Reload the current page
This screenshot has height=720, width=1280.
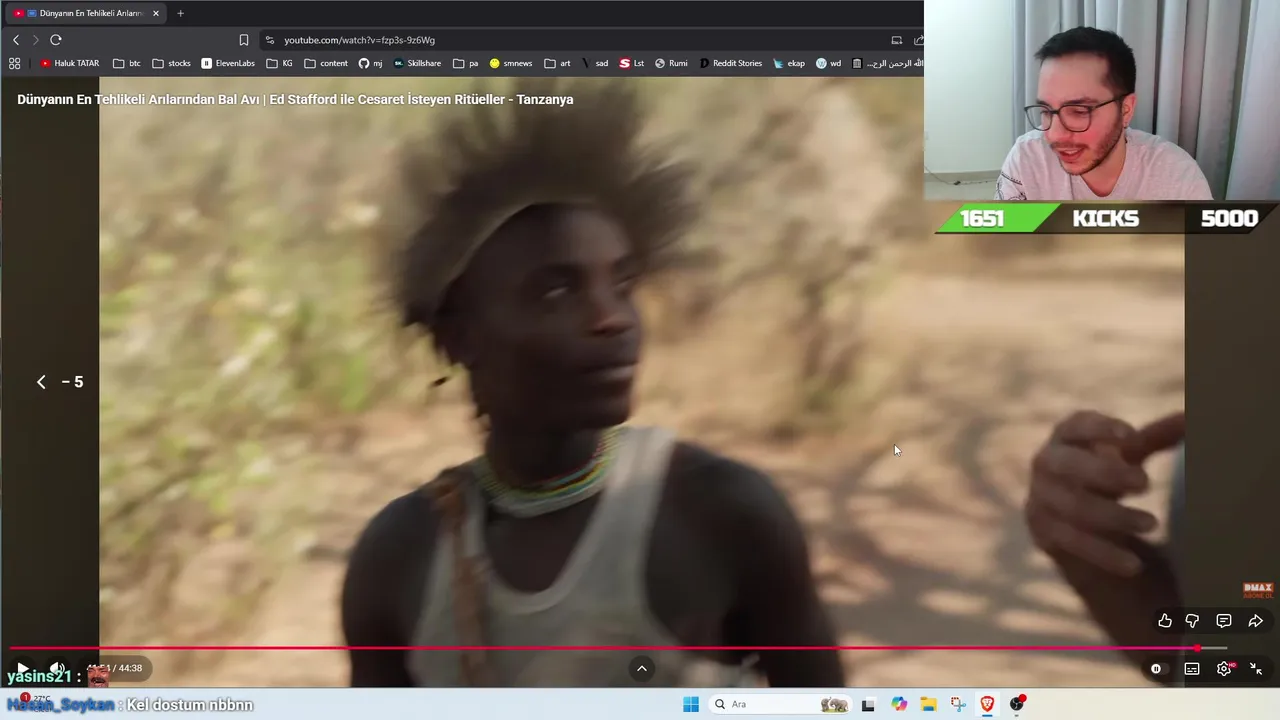pos(56,40)
